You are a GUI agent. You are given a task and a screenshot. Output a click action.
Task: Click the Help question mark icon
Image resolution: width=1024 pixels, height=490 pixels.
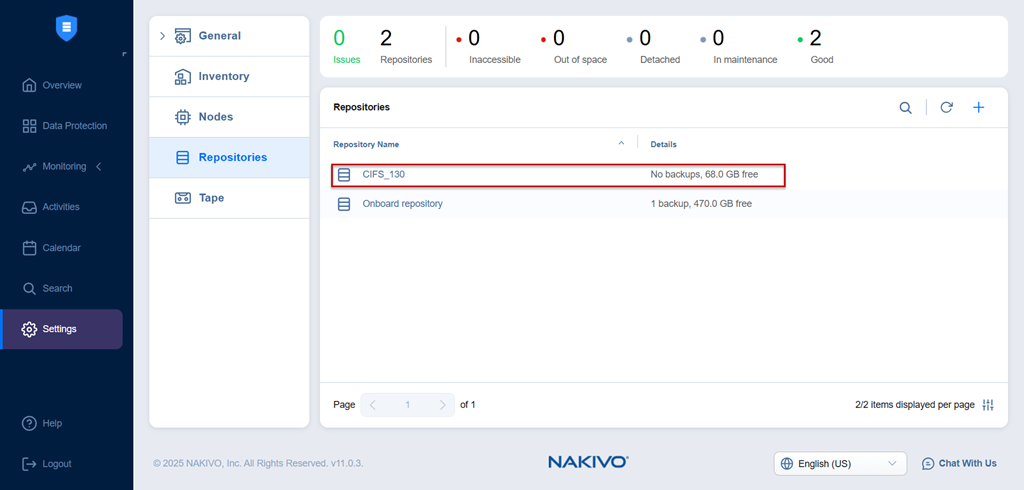(x=29, y=423)
